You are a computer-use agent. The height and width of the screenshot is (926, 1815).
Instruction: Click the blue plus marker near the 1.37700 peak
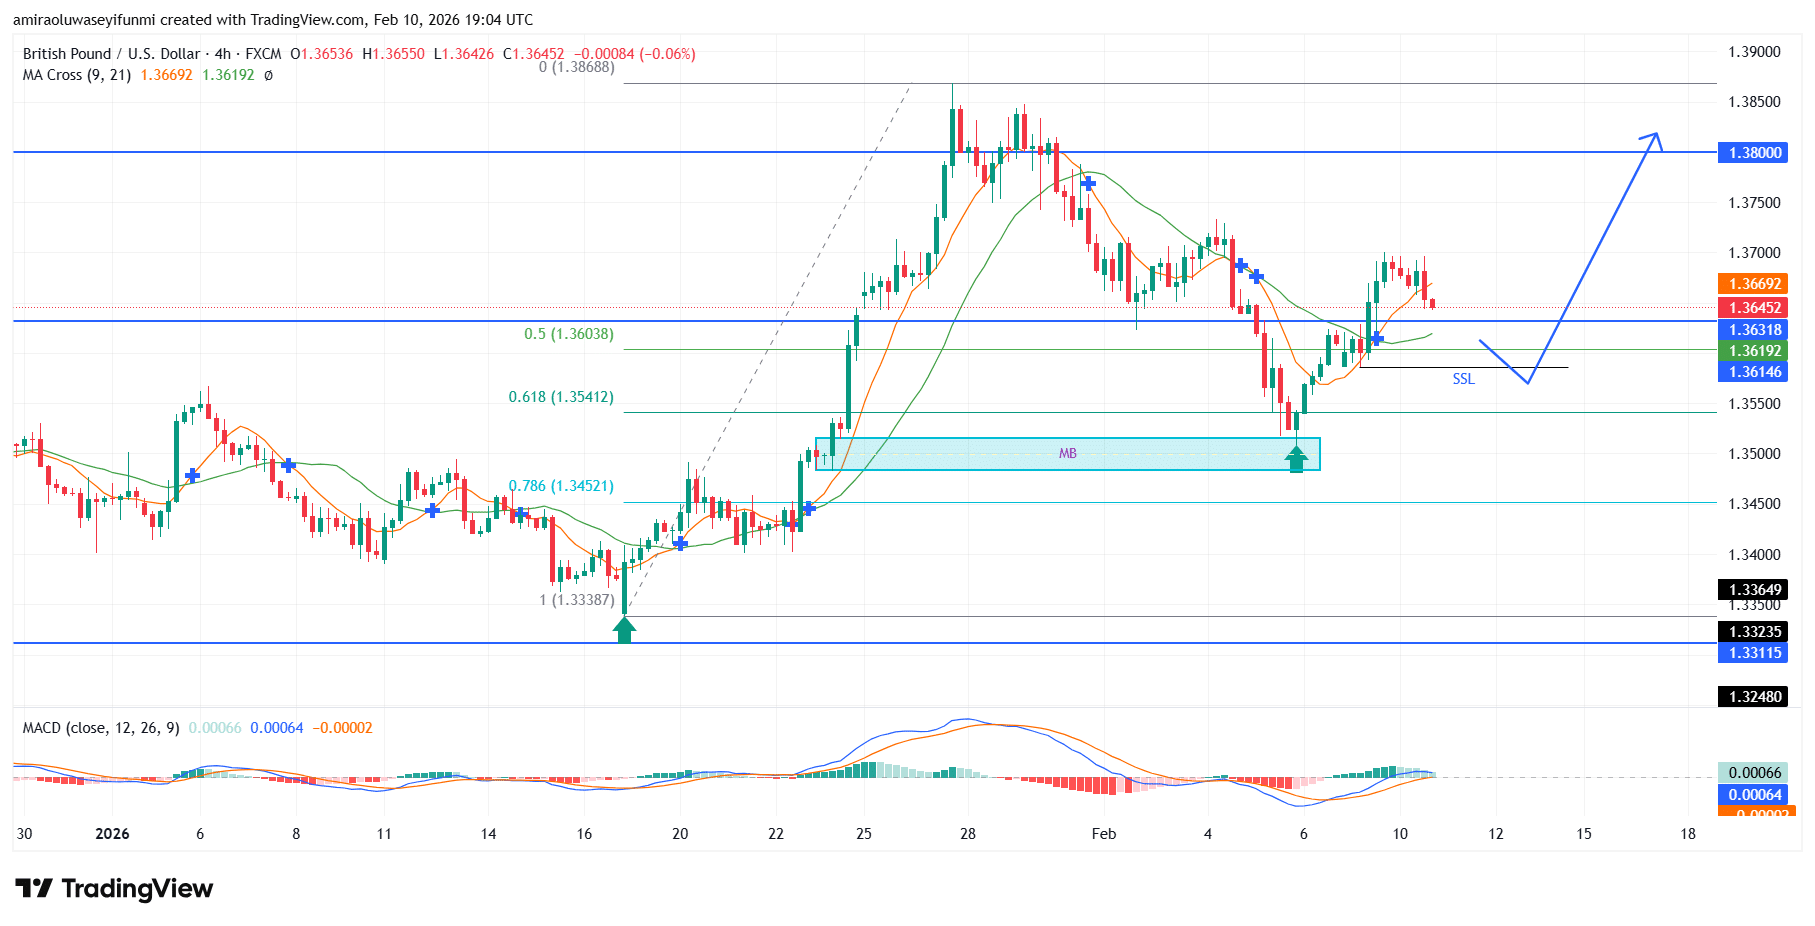tap(1089, 183)
